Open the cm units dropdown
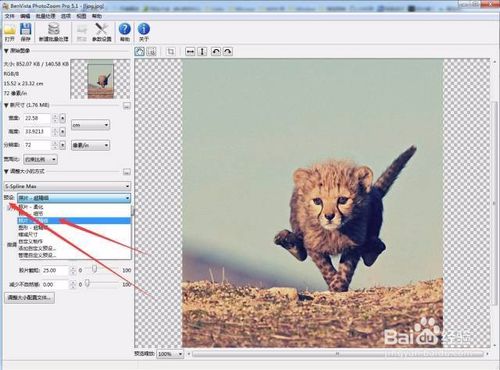Viewport: 500px width, 370px height. [90, 125]
